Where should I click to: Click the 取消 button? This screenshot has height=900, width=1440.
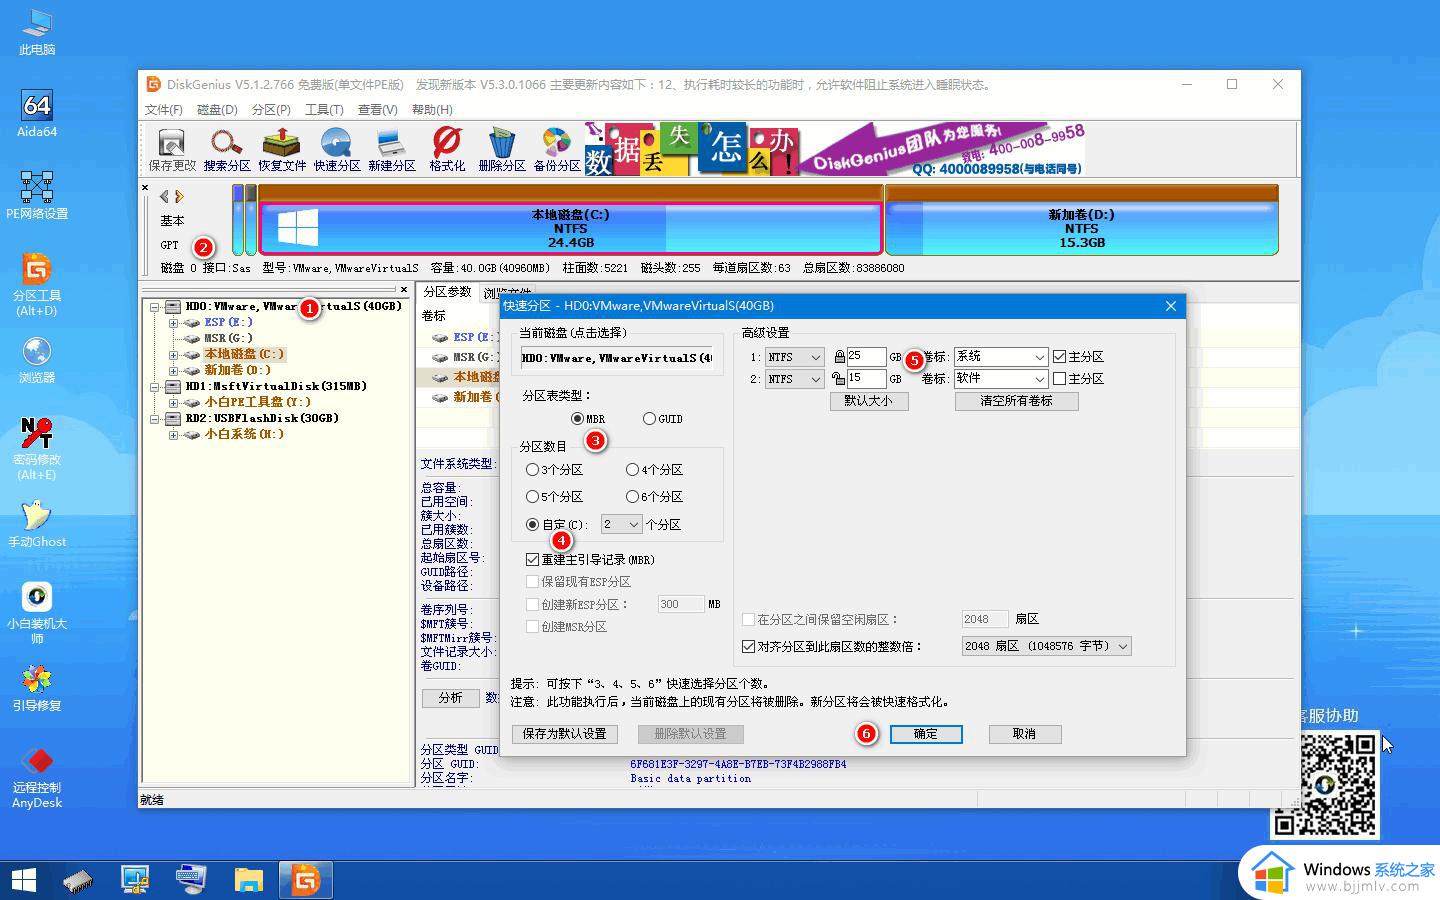[1024, 734]
